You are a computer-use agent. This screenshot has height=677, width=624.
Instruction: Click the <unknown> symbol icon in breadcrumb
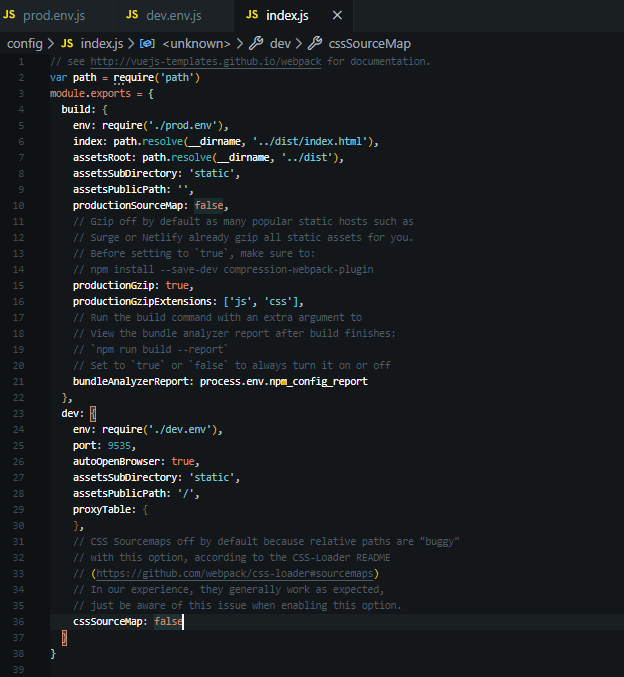[x=147, y=43]
